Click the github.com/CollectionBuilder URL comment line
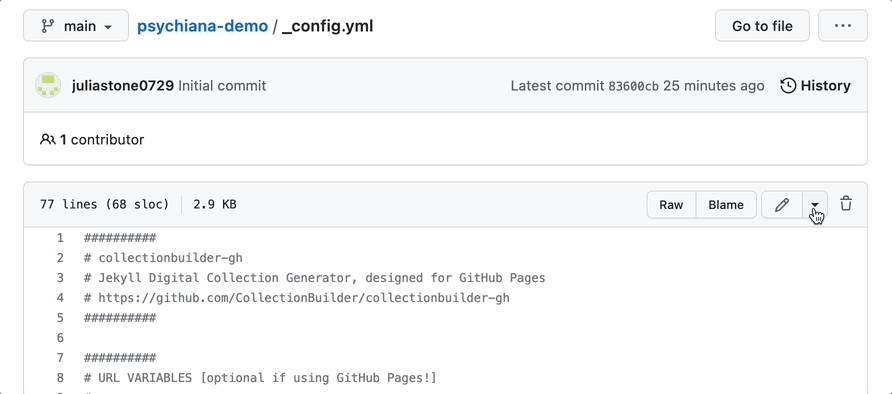 coord(296,298)
